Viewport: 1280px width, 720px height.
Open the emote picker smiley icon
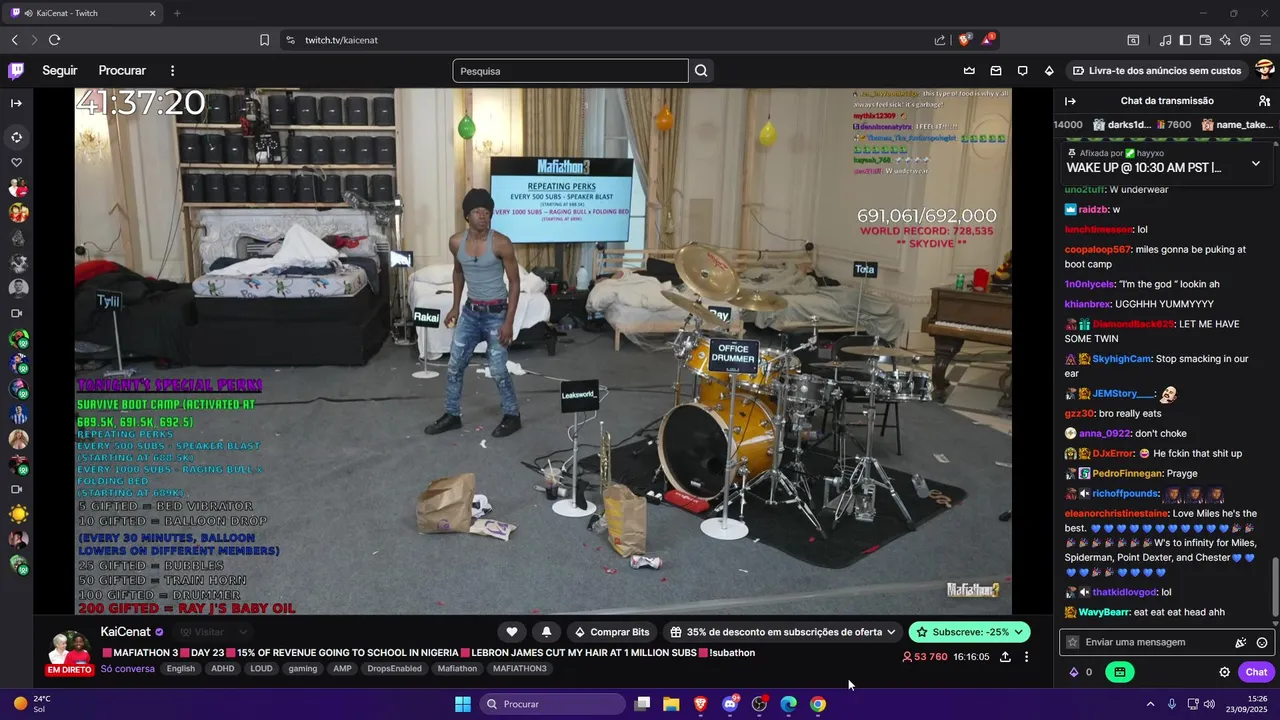point(1262,642)
